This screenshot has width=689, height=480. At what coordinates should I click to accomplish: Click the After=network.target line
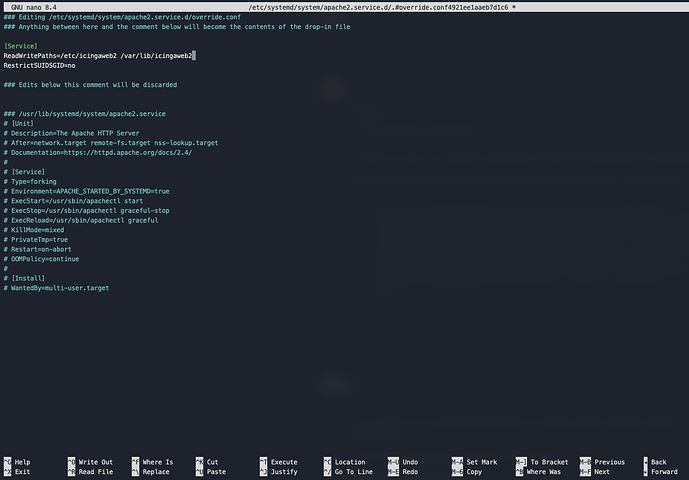click(111, 142)
